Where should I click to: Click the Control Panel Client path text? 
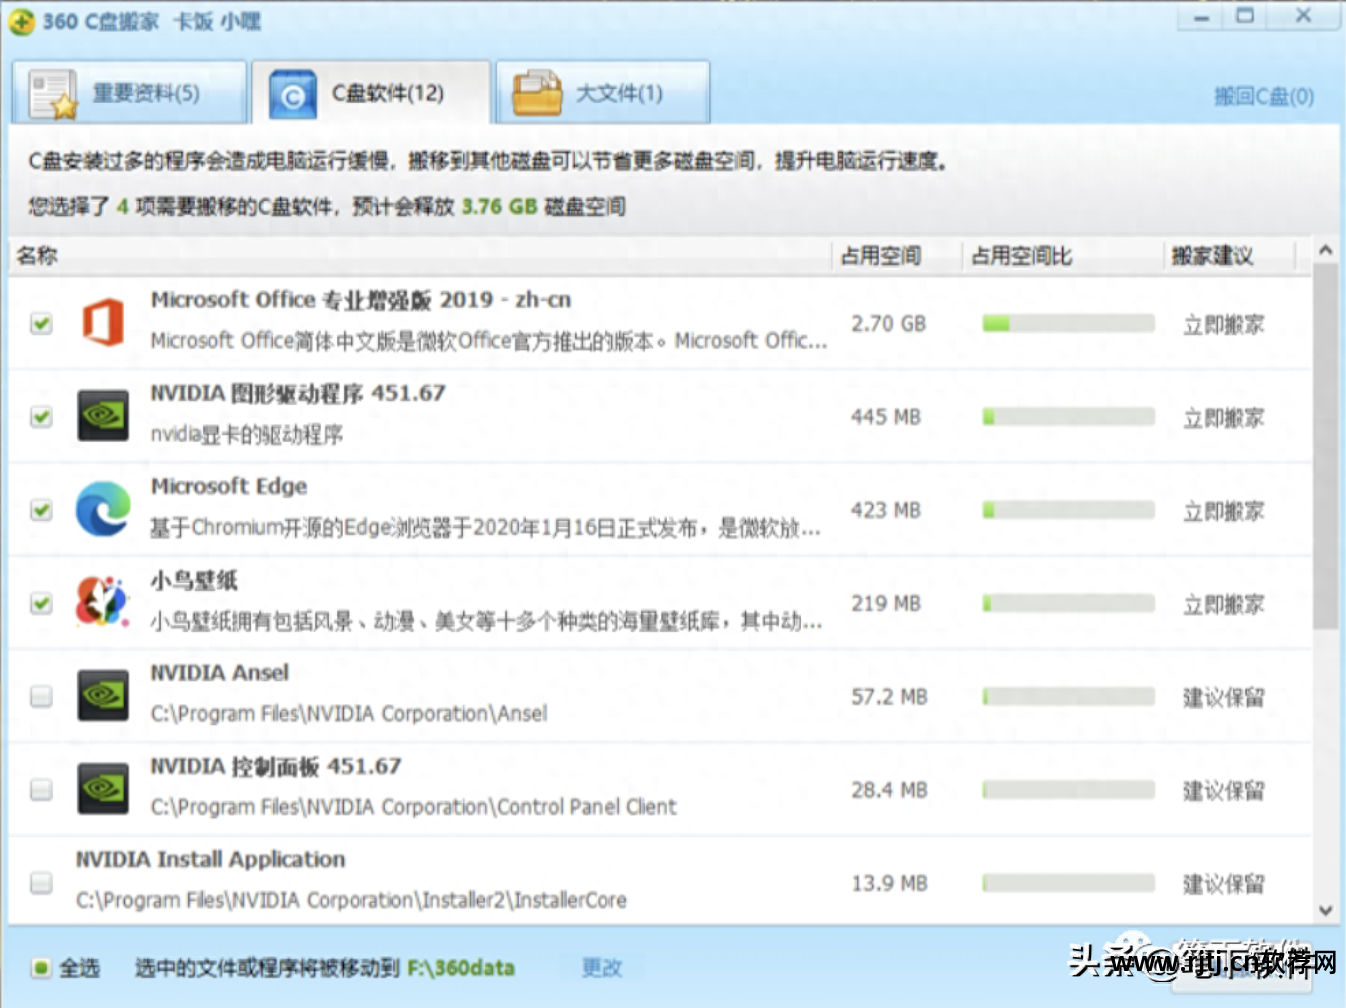(413, 806)
